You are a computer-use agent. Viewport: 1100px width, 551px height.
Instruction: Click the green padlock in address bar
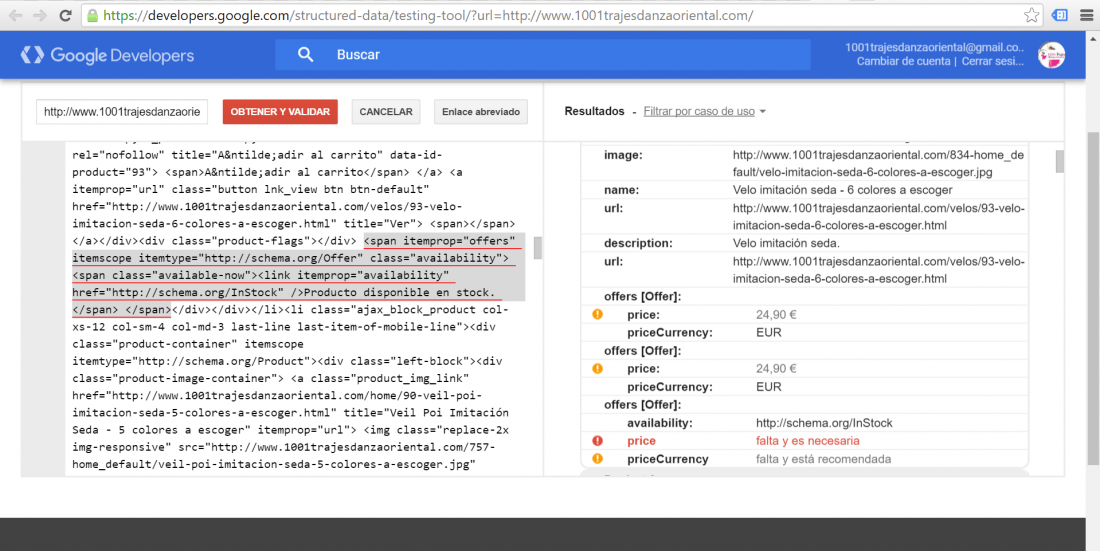92,15
